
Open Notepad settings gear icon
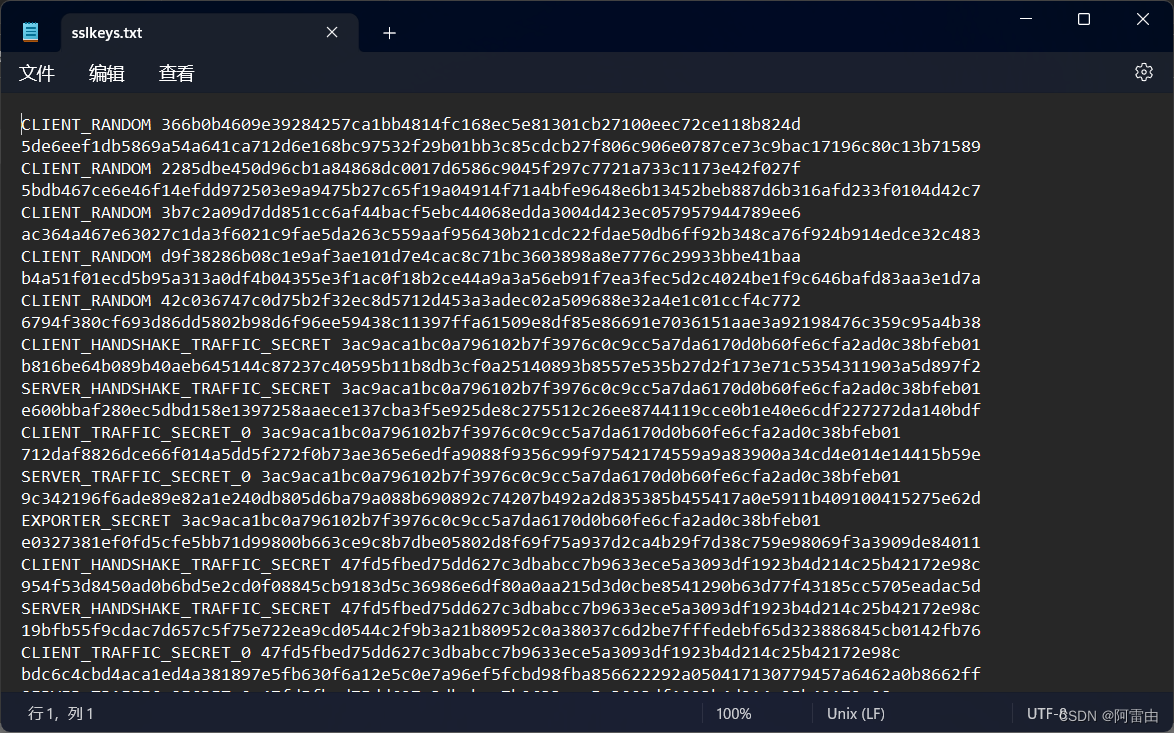click(1143, 73)
